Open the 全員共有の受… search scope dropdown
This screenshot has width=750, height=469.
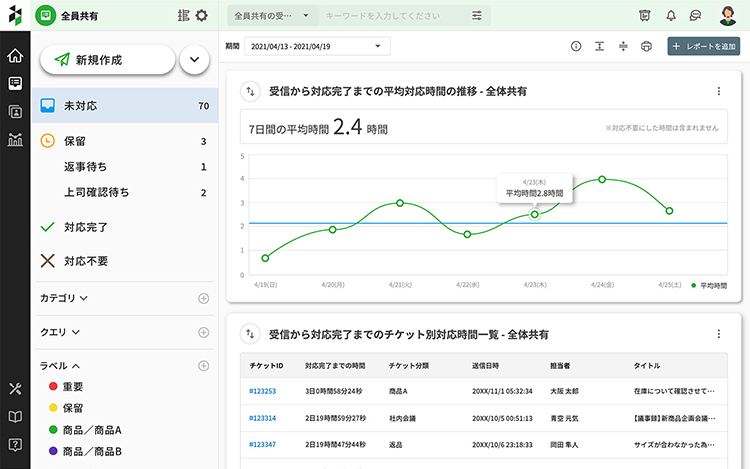(x=271, y=16)
